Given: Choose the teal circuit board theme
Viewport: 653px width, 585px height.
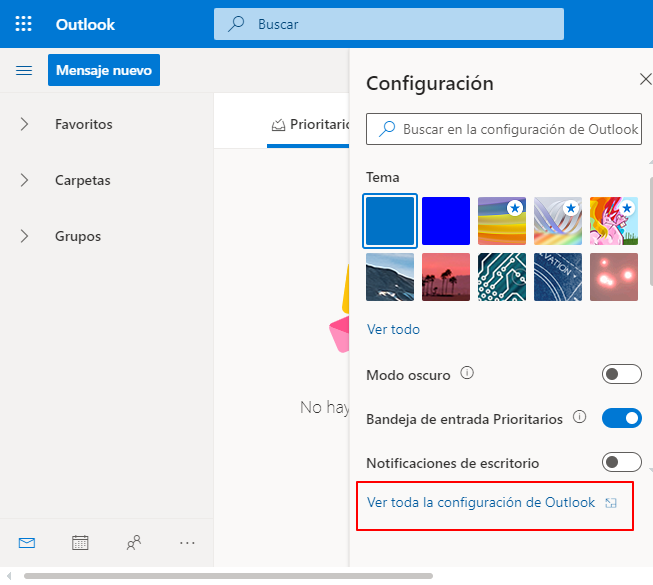Looking at the screenshot, I should coord(502,277).
